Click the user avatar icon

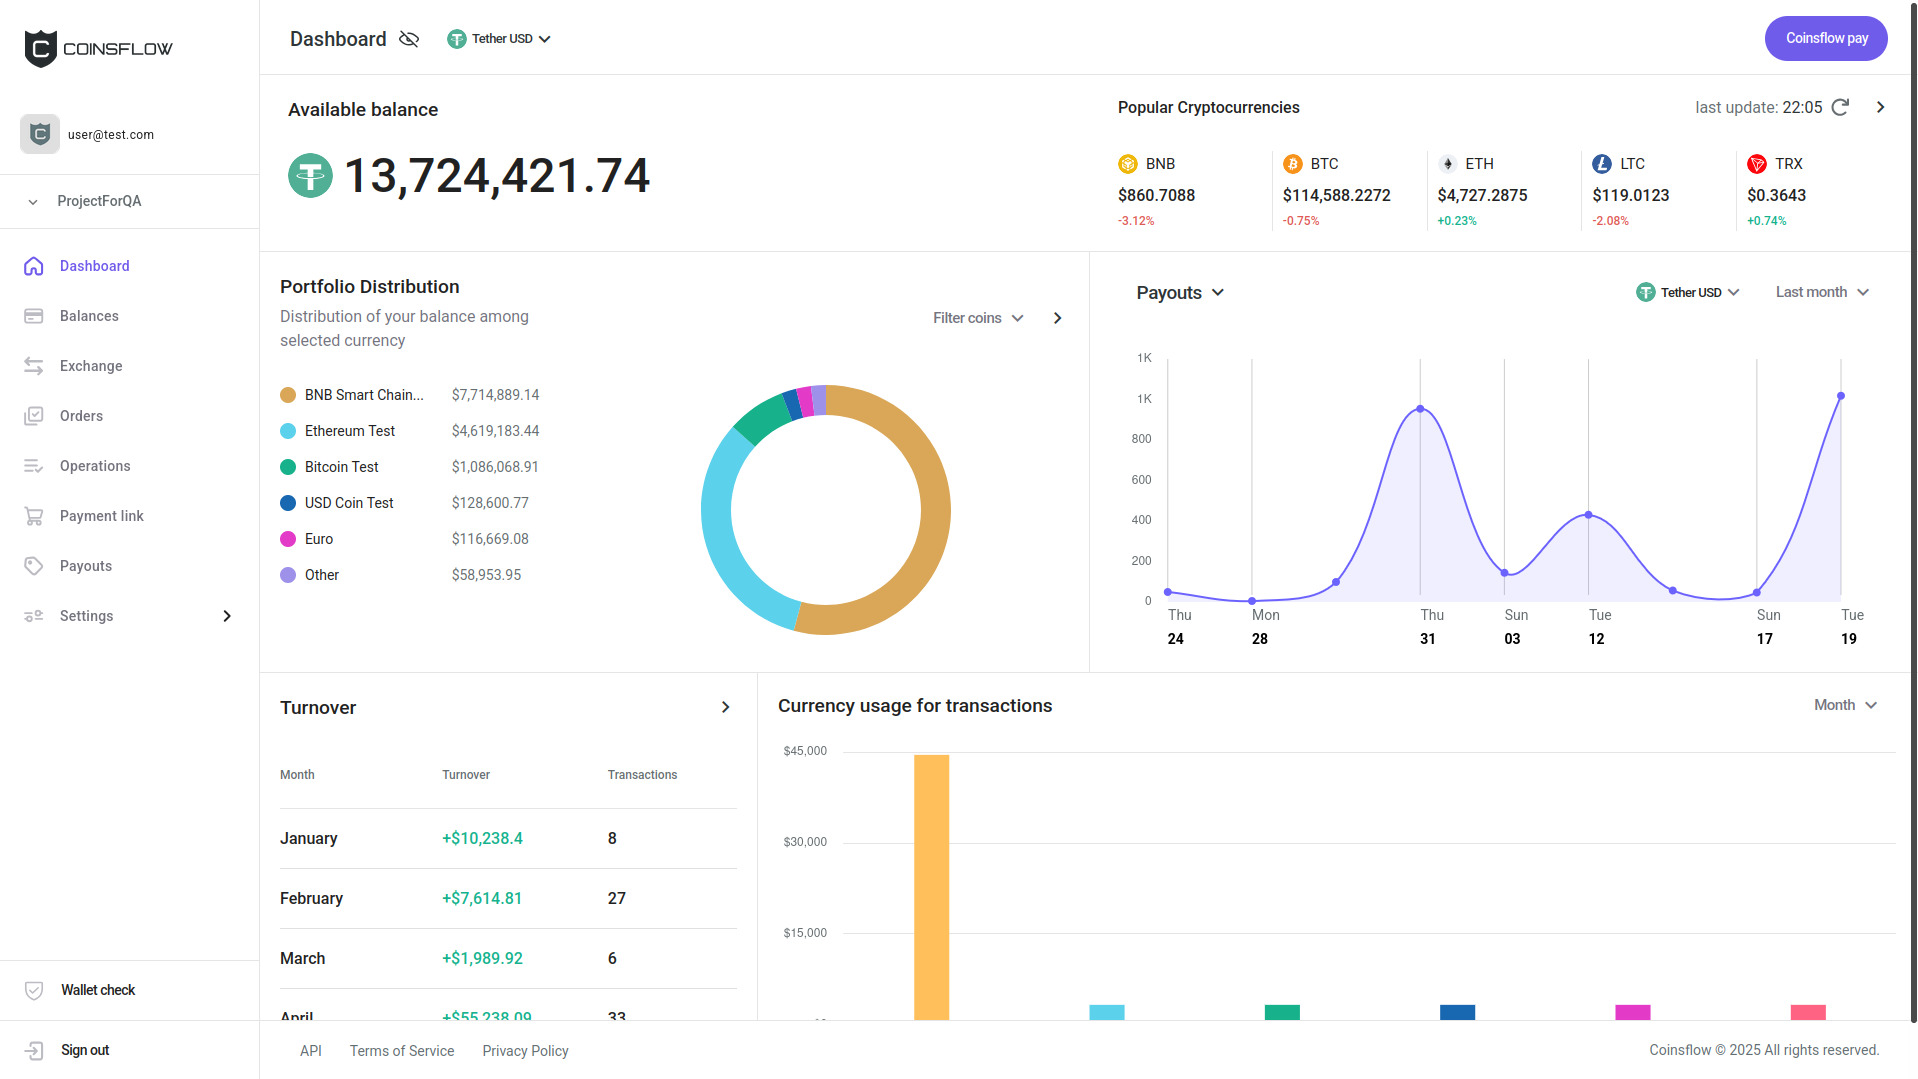tap(40, 134)
